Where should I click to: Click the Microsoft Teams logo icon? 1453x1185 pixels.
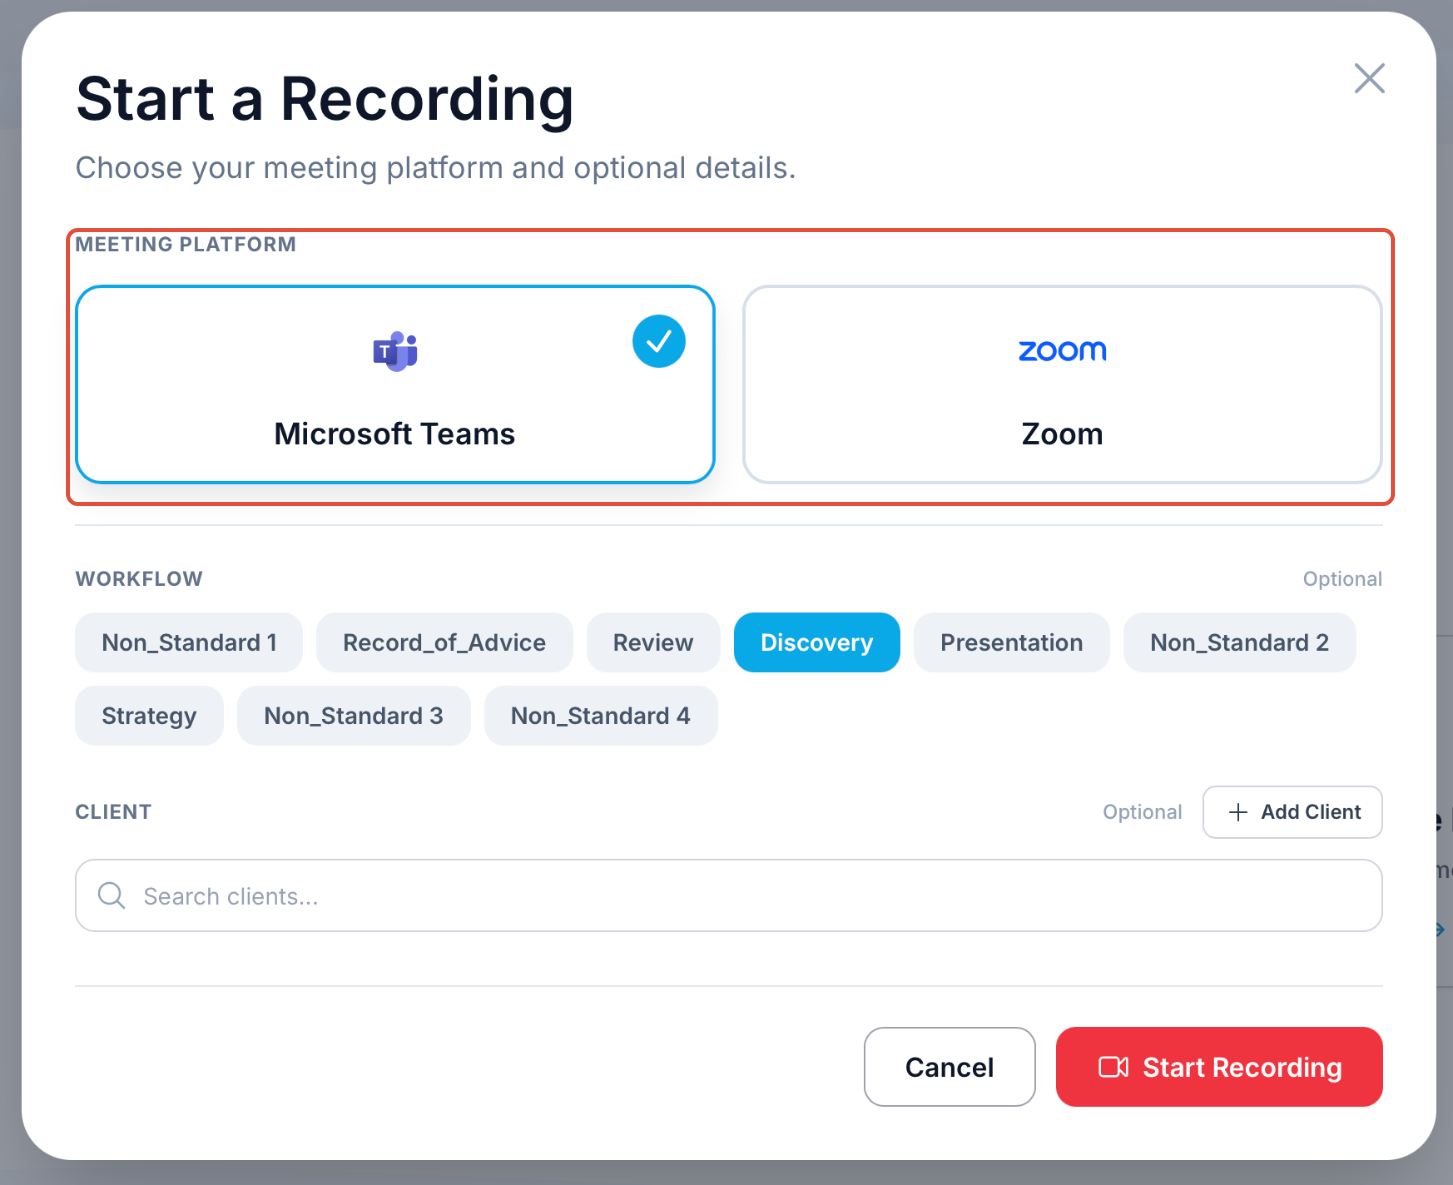tap(395, 351)
